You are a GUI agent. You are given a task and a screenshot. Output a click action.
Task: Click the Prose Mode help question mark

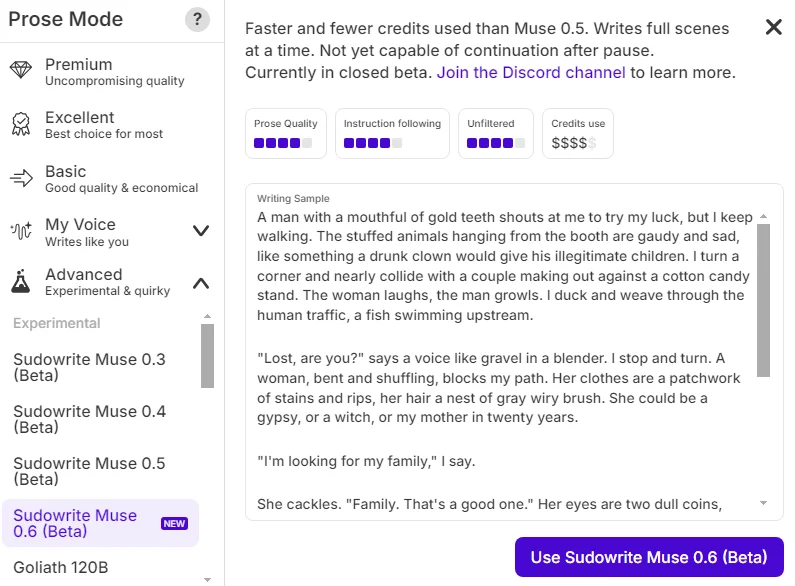[x=198, y=20]
